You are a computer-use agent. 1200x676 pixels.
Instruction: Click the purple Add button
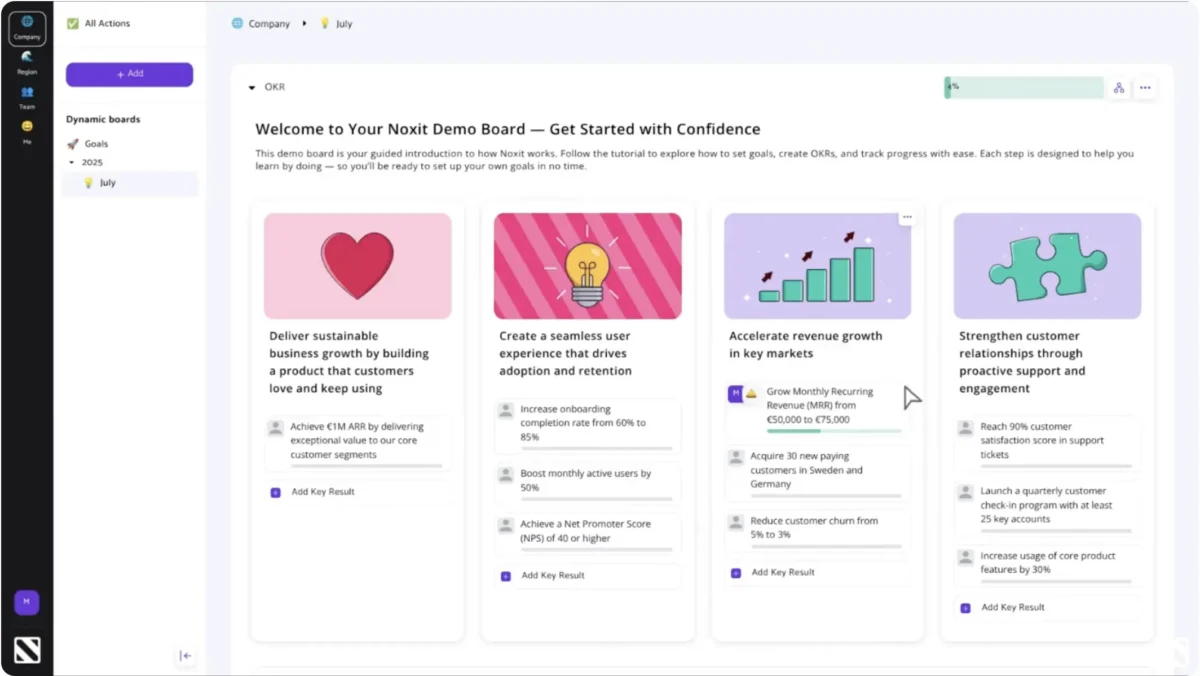point(129,74)
